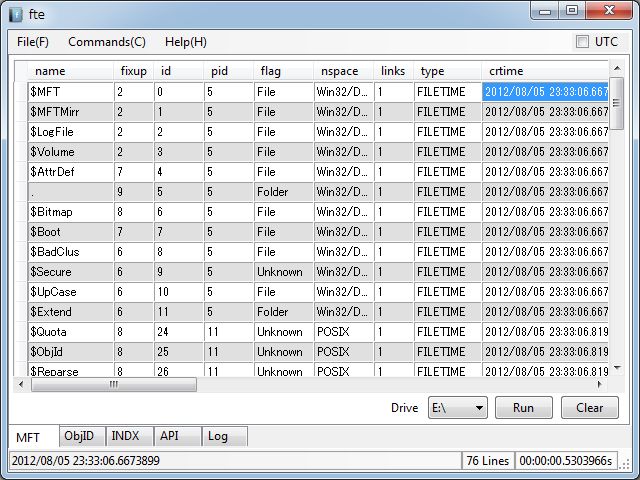The image size is (640, 480).
Task: Switch to the INDX tab
Action: click(x=129, y=436)
